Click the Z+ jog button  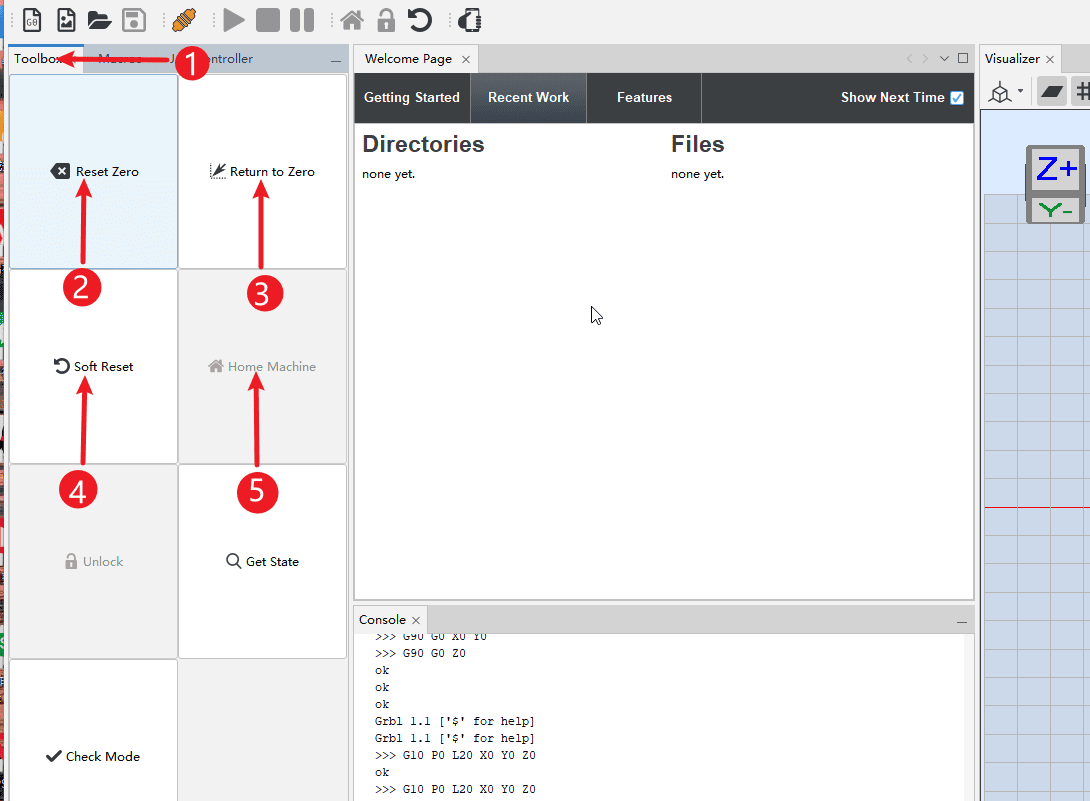pos(1055,169)
